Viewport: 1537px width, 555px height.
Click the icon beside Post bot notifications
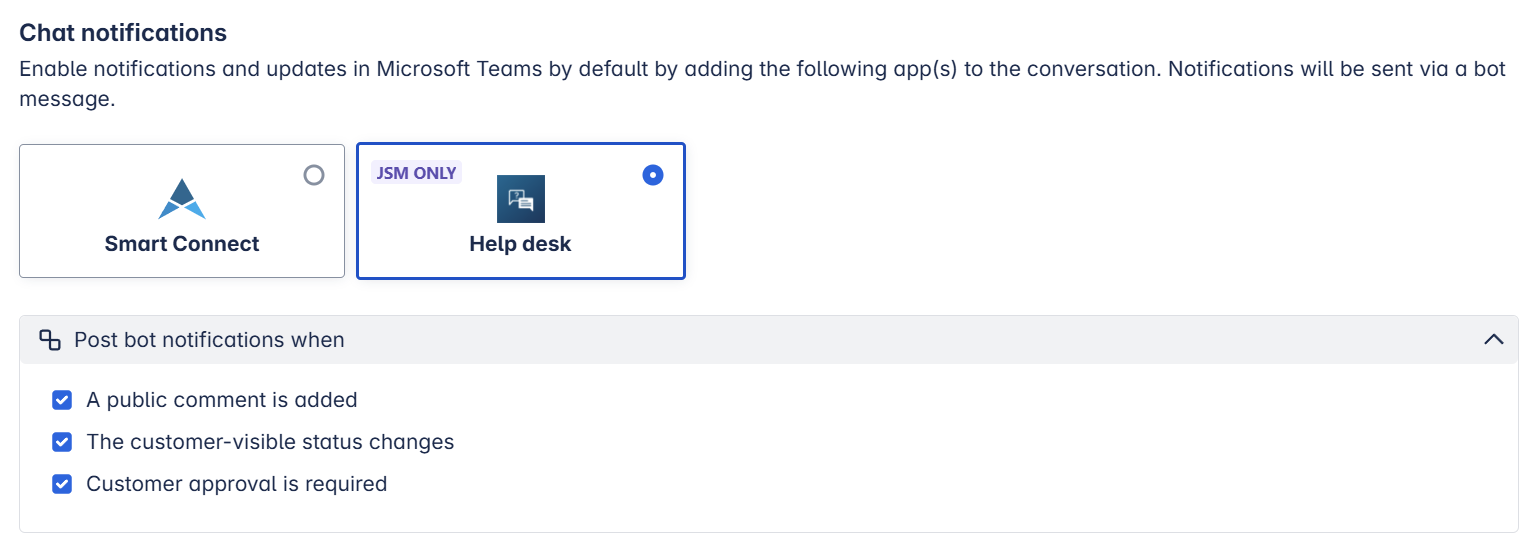(x=50, y=340)
